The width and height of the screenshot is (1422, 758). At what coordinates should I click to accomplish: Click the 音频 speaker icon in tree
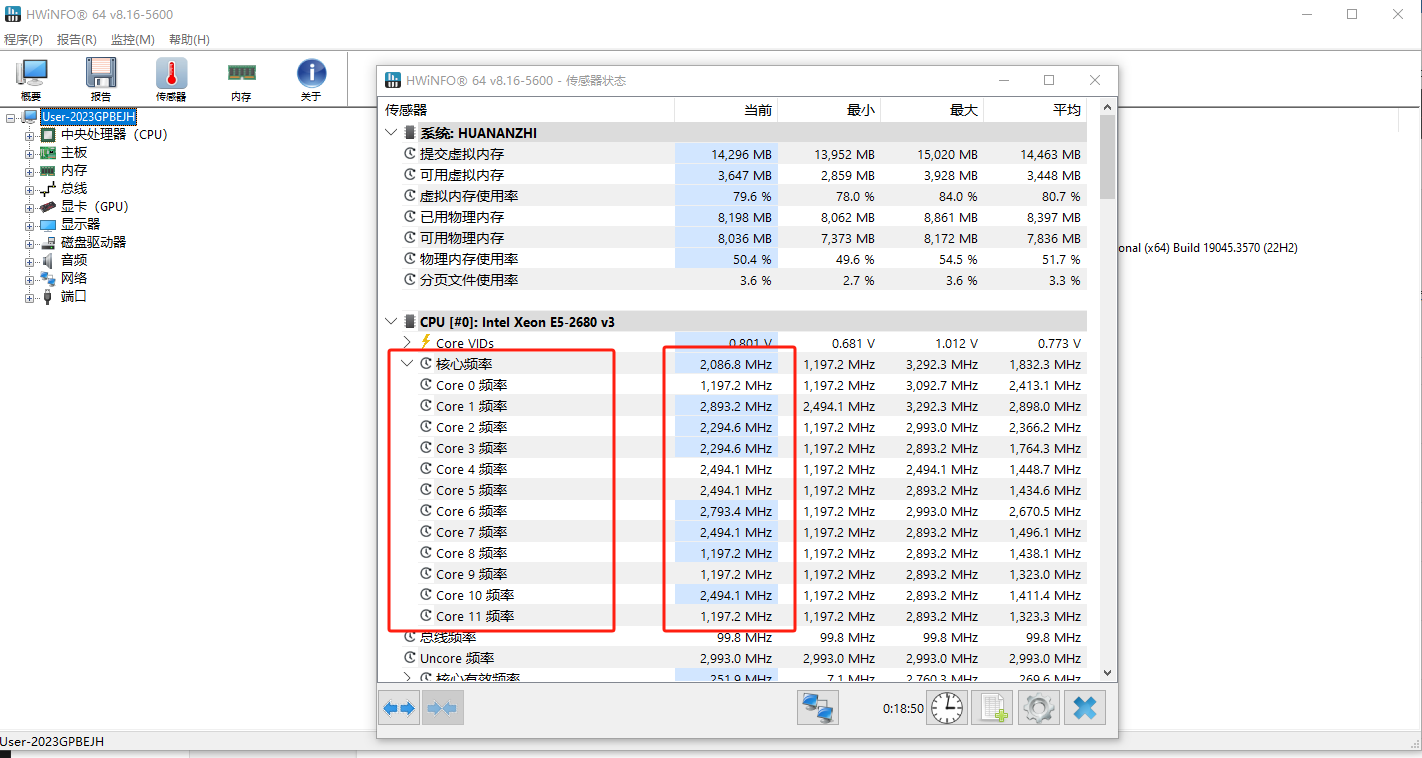coord(48,260)
